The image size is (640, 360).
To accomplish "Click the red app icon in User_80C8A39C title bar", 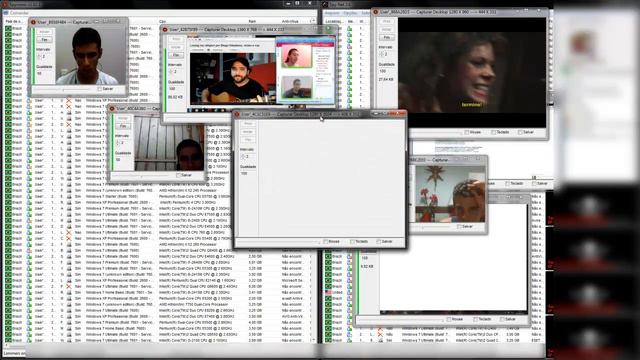I will click(x=112, y=109).
